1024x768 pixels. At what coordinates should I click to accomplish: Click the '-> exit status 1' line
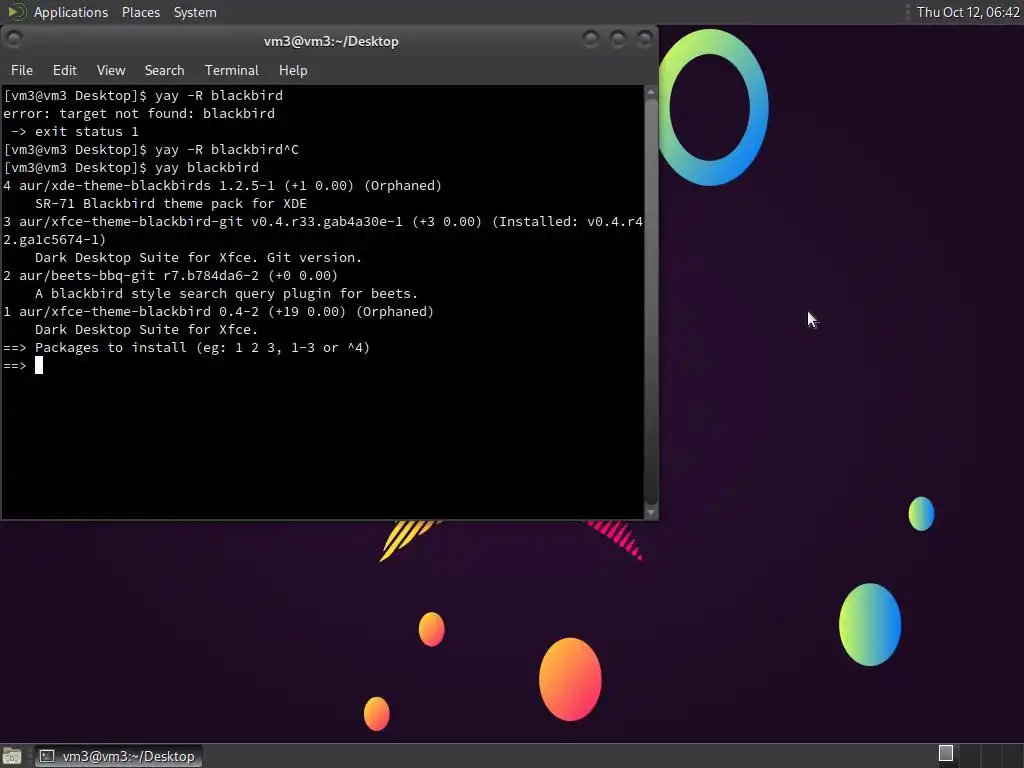[x=74, y=131]
